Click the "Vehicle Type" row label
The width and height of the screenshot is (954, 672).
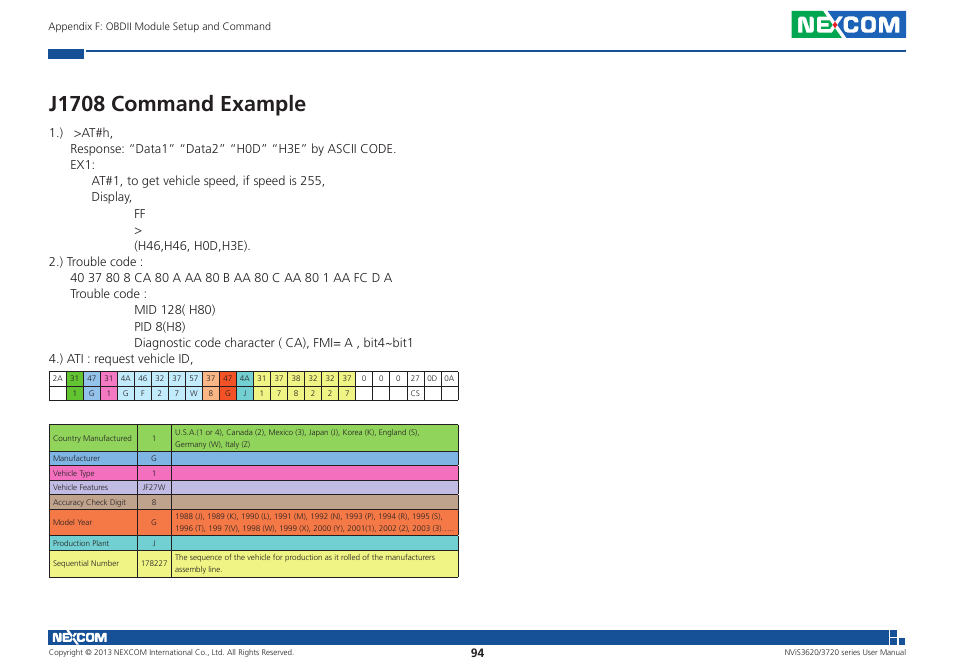tap(74, 473)
